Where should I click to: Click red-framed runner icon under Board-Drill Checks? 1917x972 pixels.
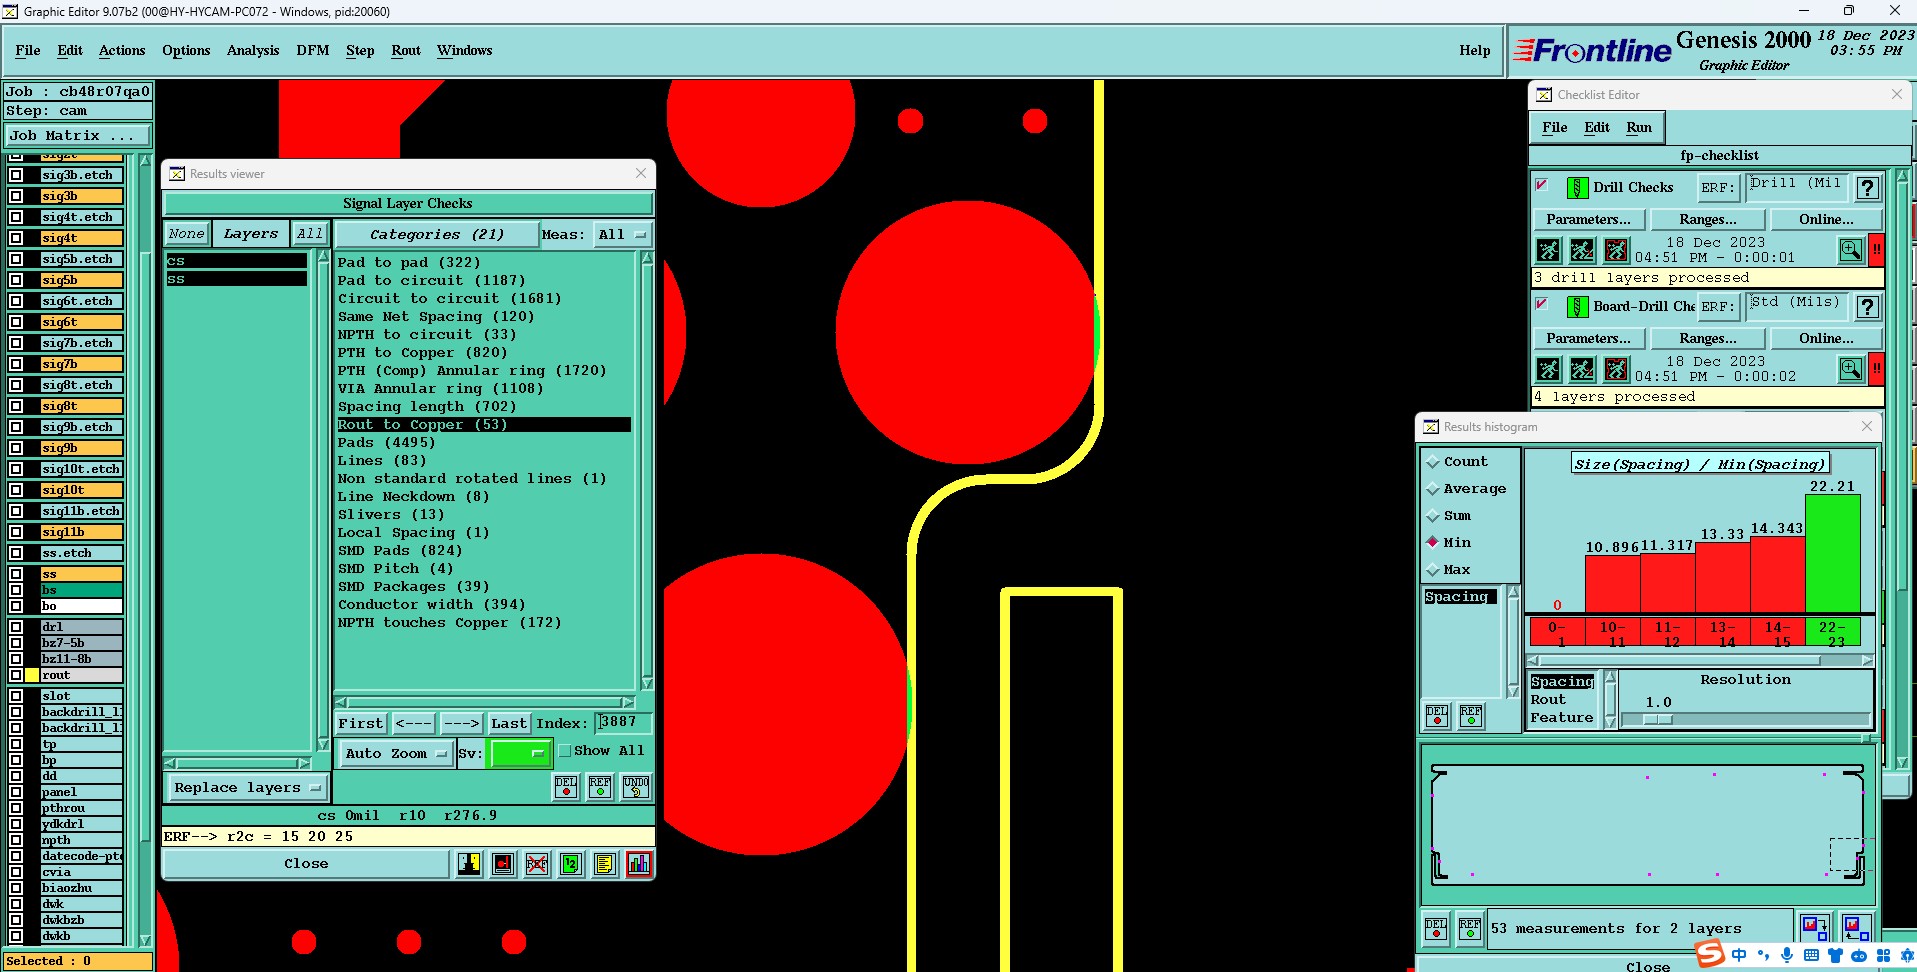point(1616,369)
